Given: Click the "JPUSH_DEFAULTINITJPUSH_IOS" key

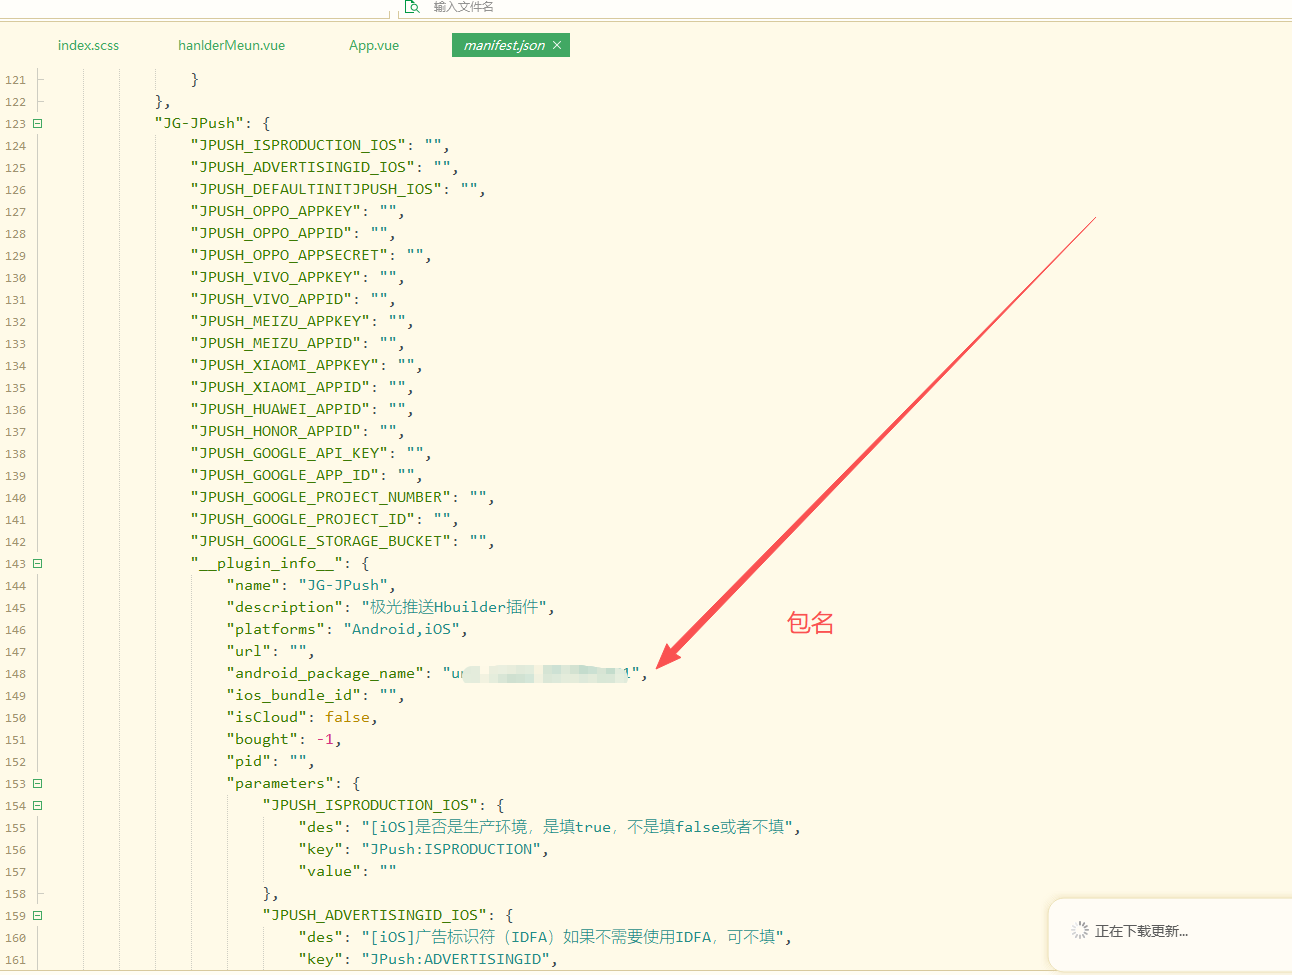Looking at the screenshot, I should tap(316, 189).
